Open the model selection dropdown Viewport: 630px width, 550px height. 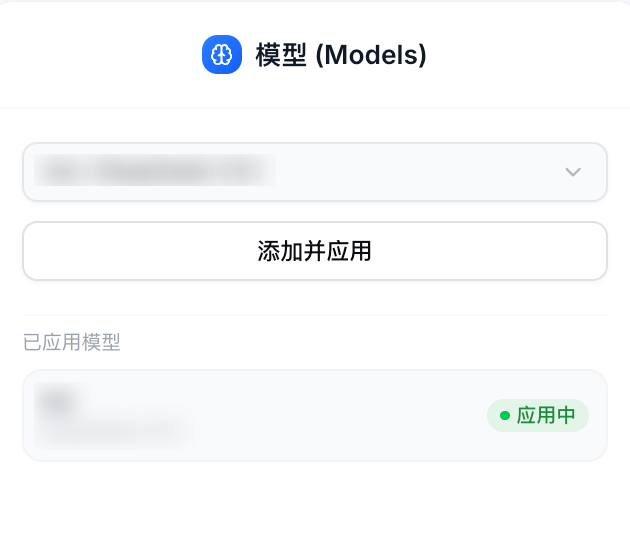click(314, 172)
